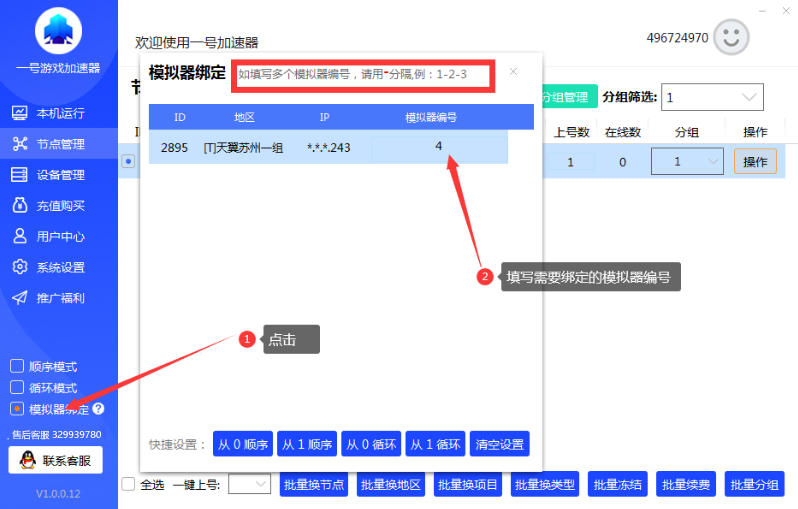
Task: Open 本机运行 menu item
Action: click(x=59, y=113)
